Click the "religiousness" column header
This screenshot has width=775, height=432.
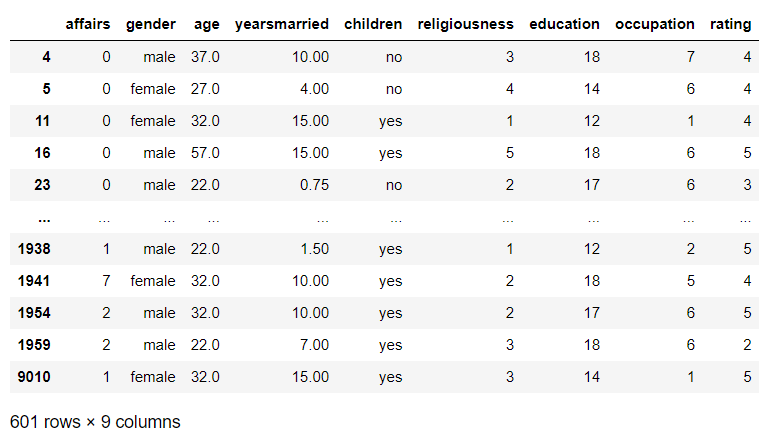pos(466,24)
